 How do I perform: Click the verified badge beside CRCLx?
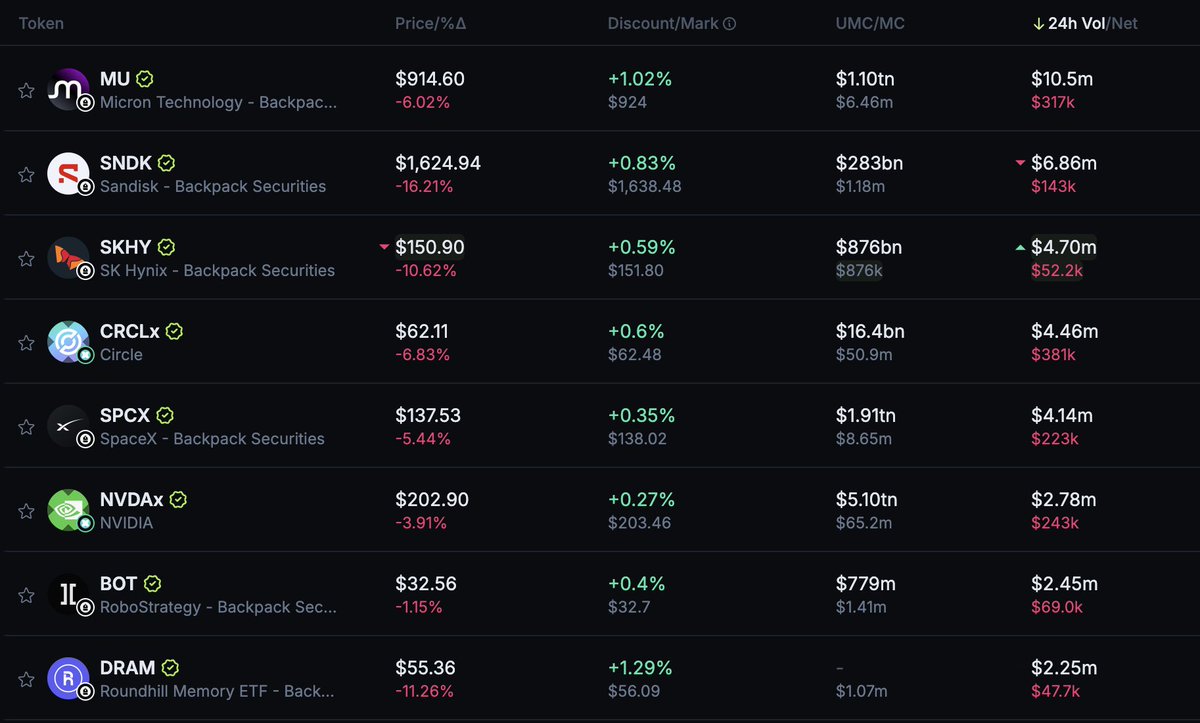174,331
